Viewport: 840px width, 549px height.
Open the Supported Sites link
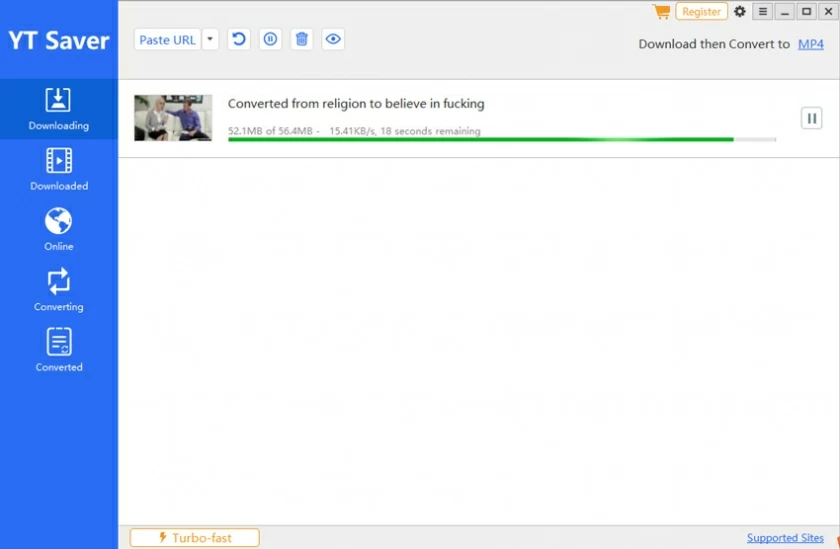(785, 538)
